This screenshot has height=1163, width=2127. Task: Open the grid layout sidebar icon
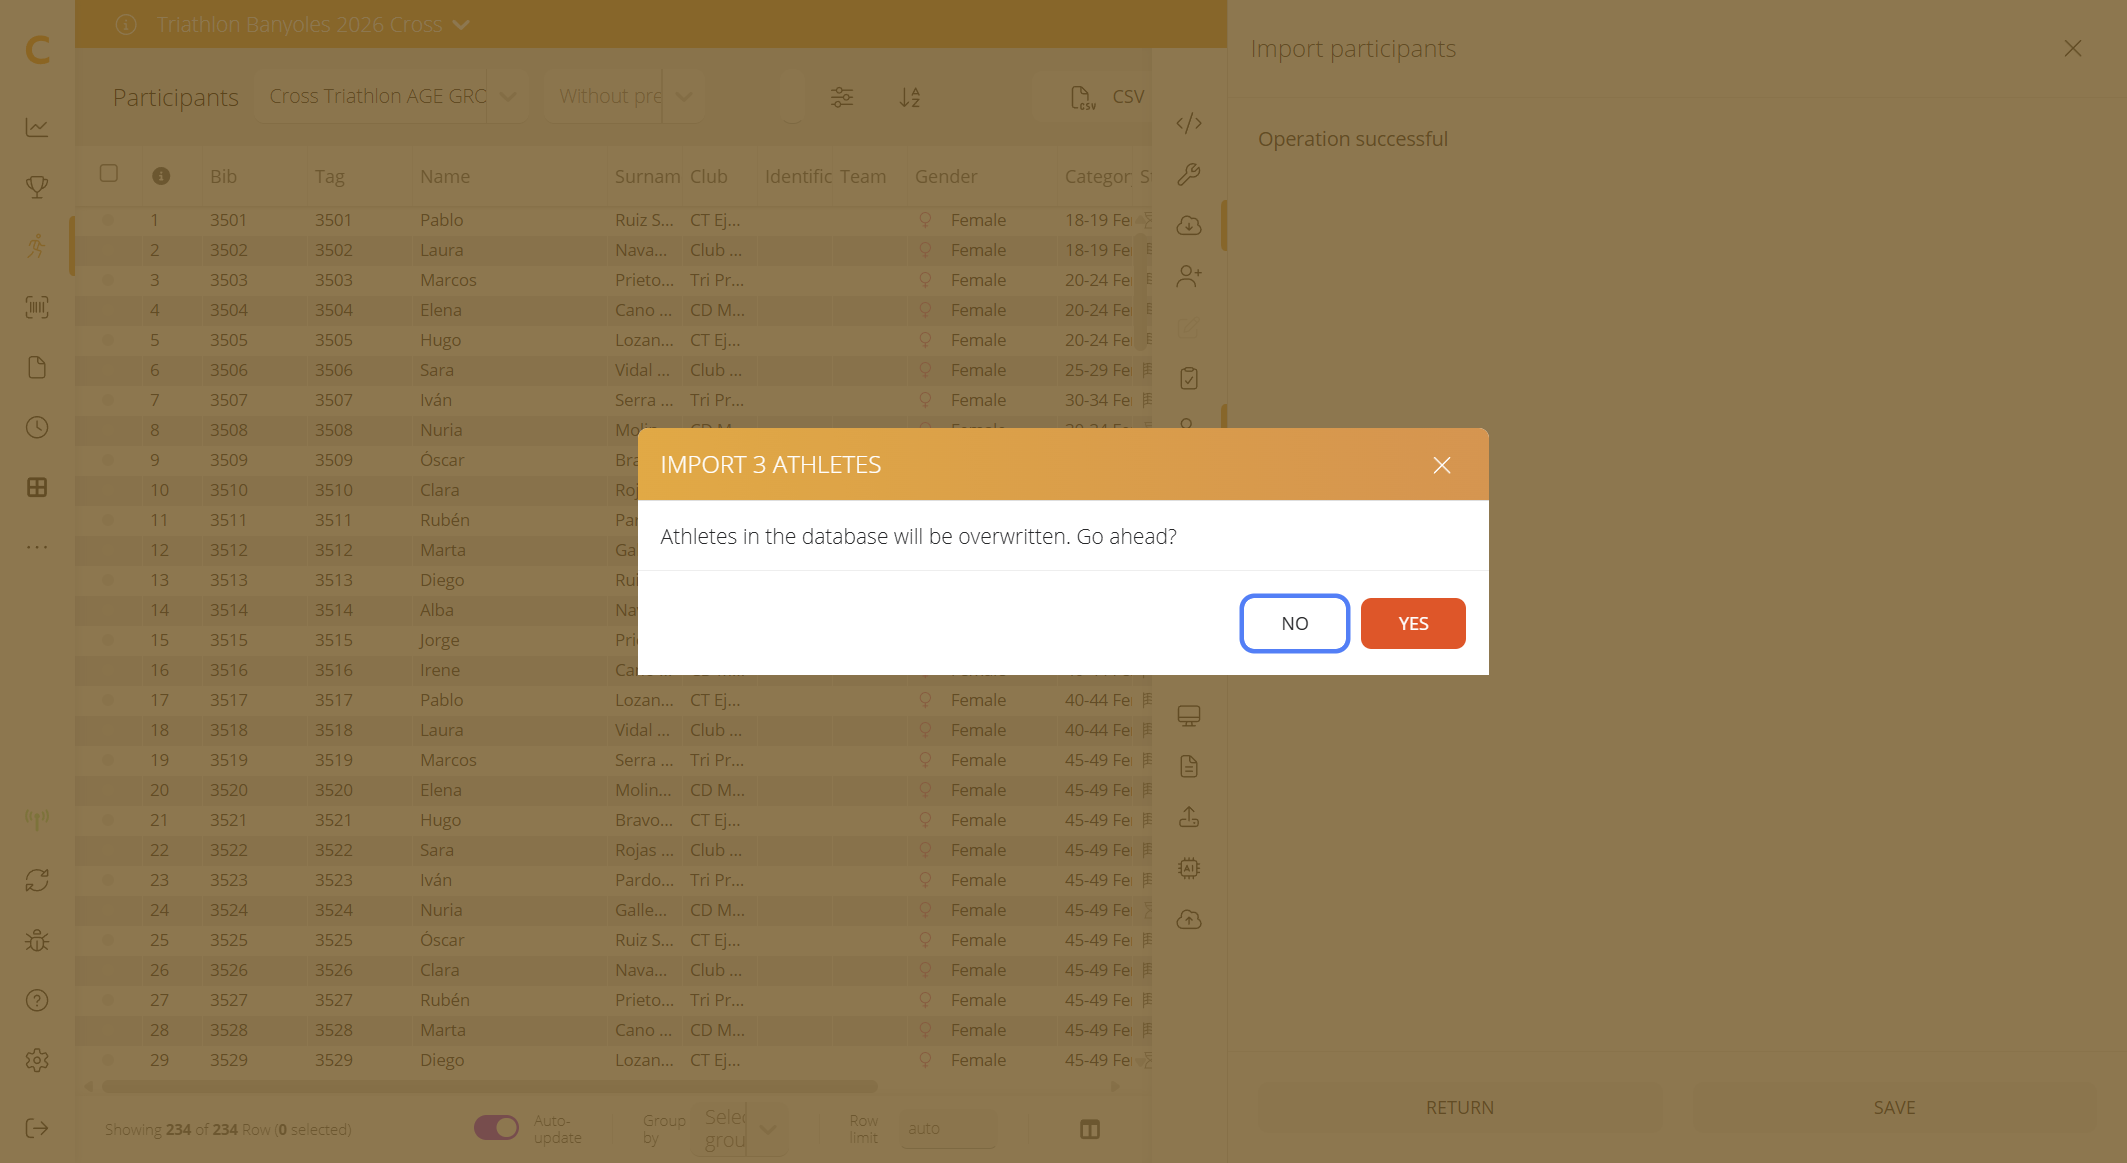(37, 487)
